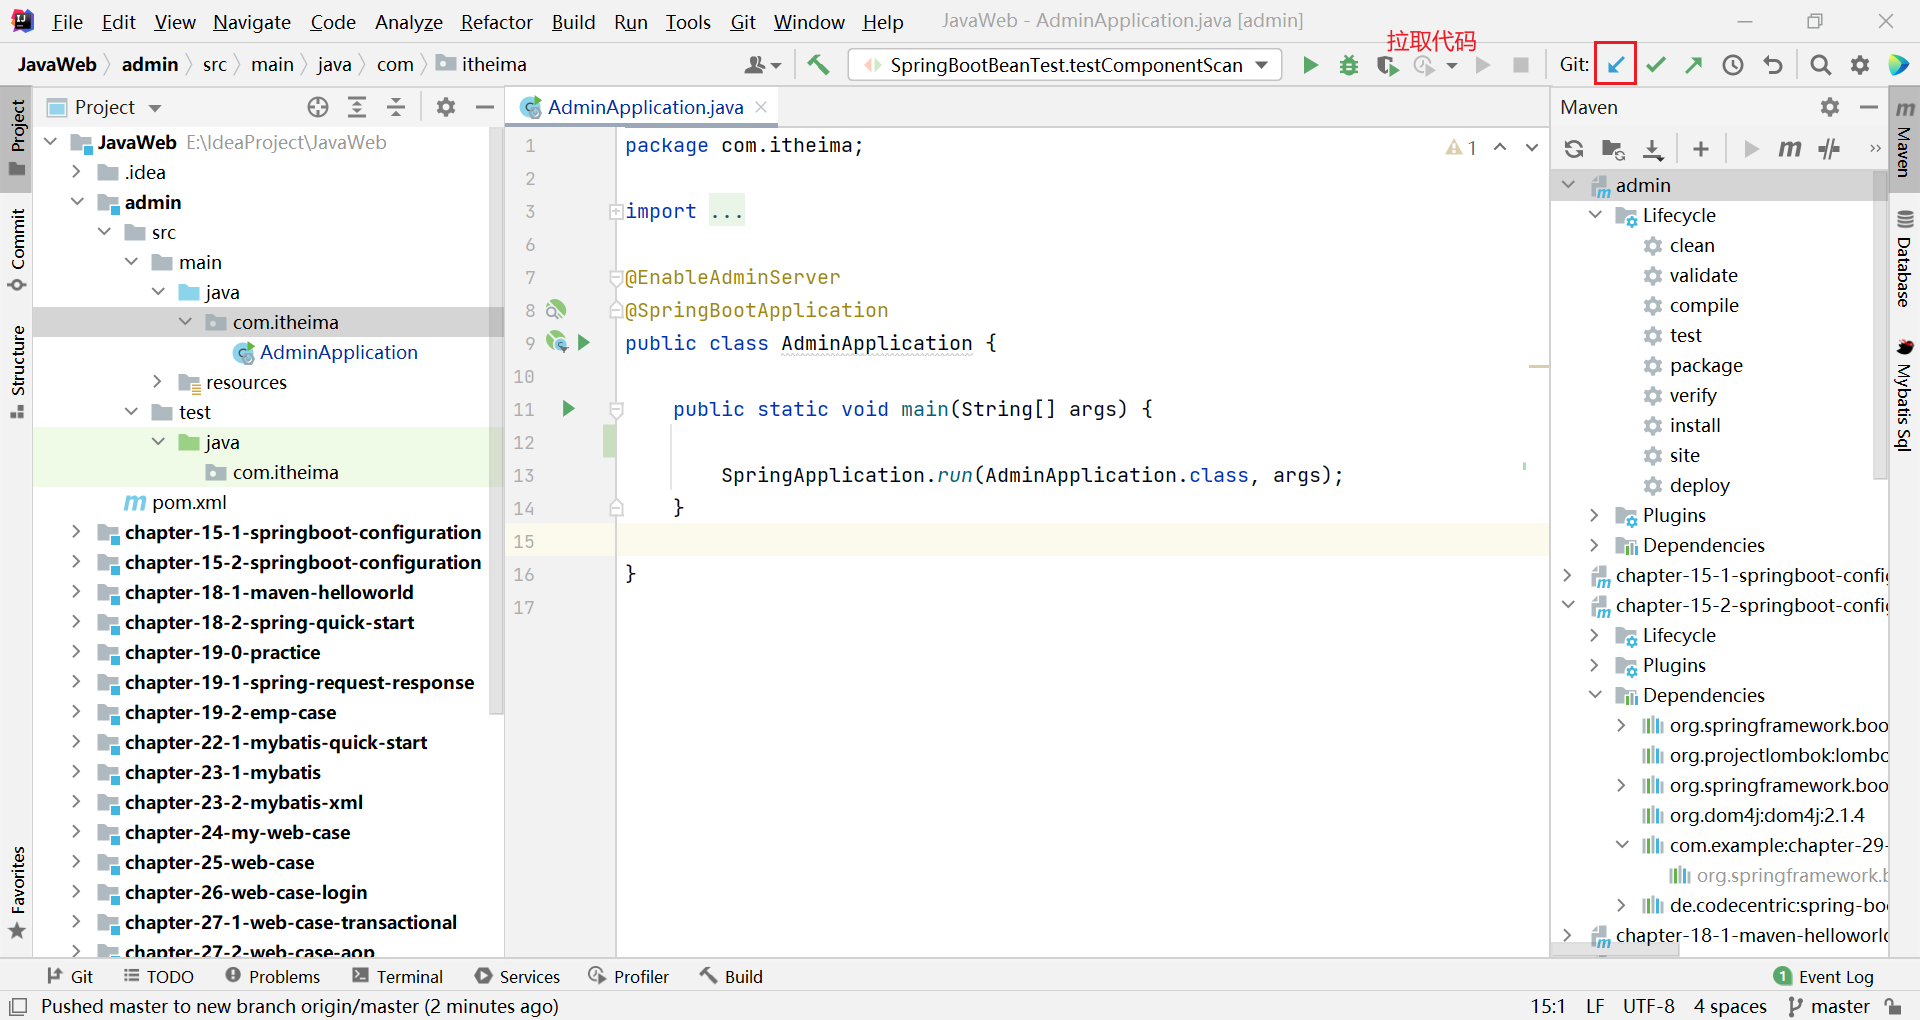Toggle Maven offline mode button
Image resolution: width=1920 pixels, height=1020 pixels.
[1829, 149]
